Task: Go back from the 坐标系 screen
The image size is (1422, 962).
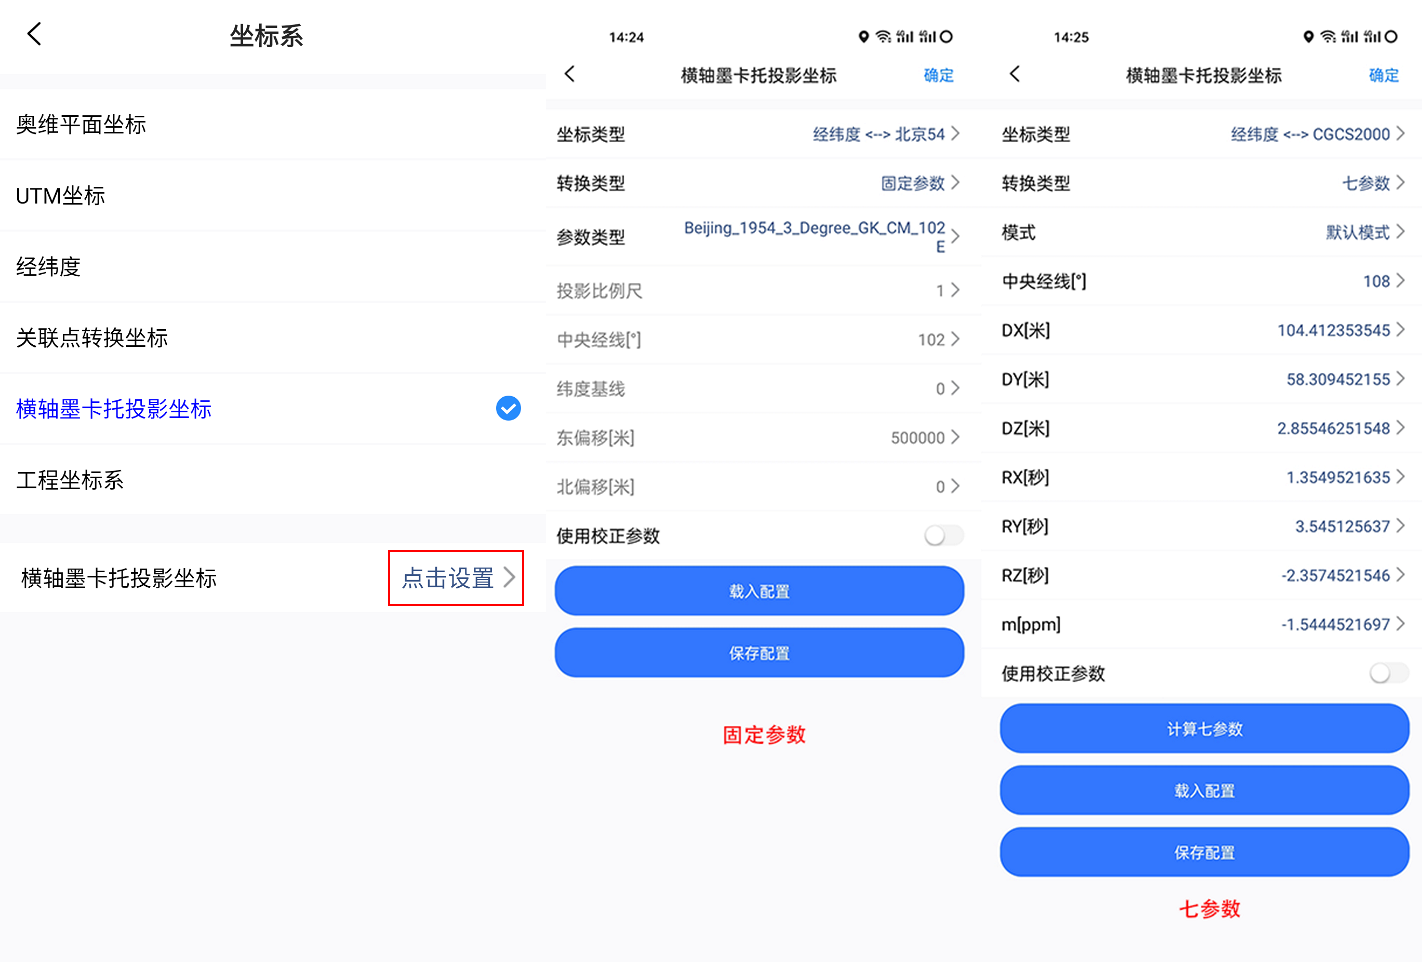Action: tap(34, 35)
